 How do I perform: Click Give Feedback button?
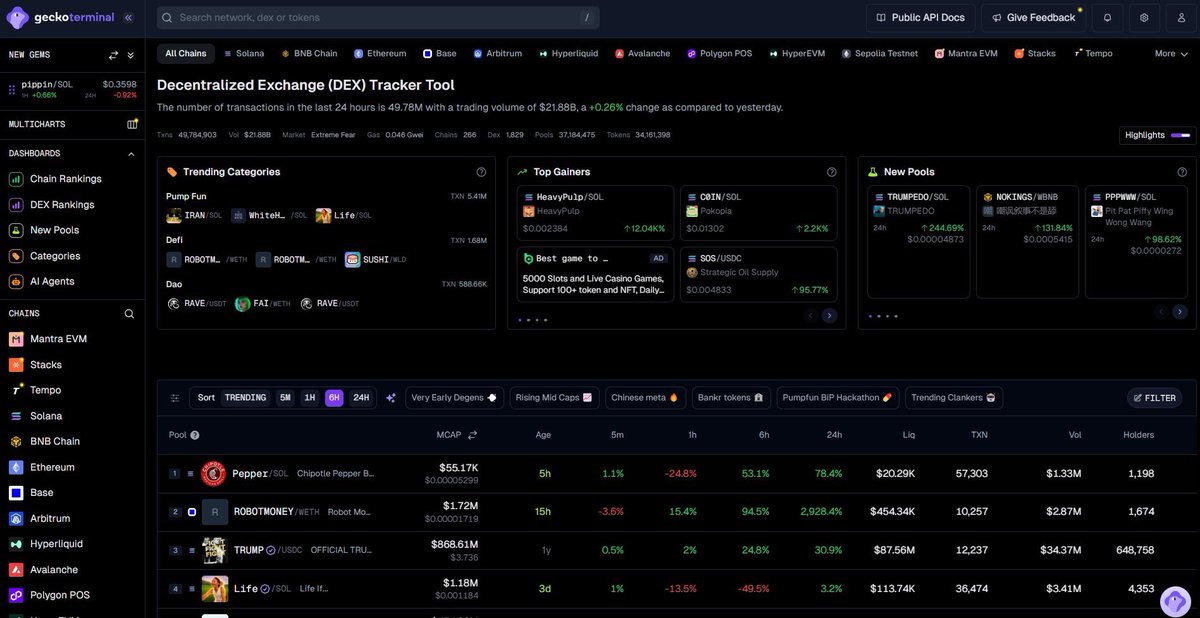coord(1033,17)
